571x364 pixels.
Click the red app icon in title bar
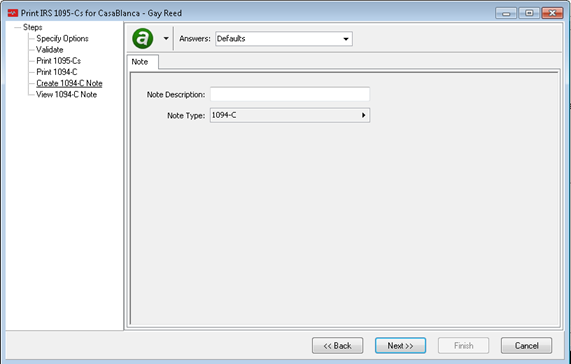click(13, 13)
